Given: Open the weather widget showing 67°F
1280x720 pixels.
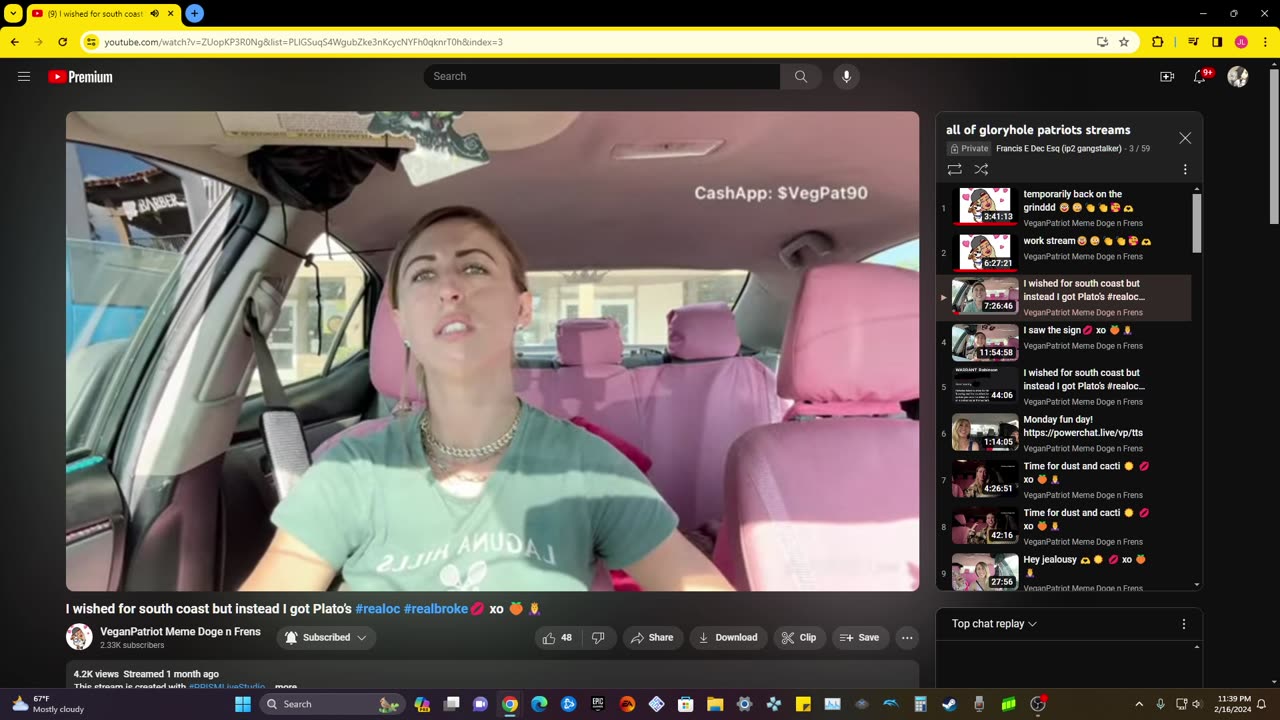Looking at the screenshot, I should (47, 704).
